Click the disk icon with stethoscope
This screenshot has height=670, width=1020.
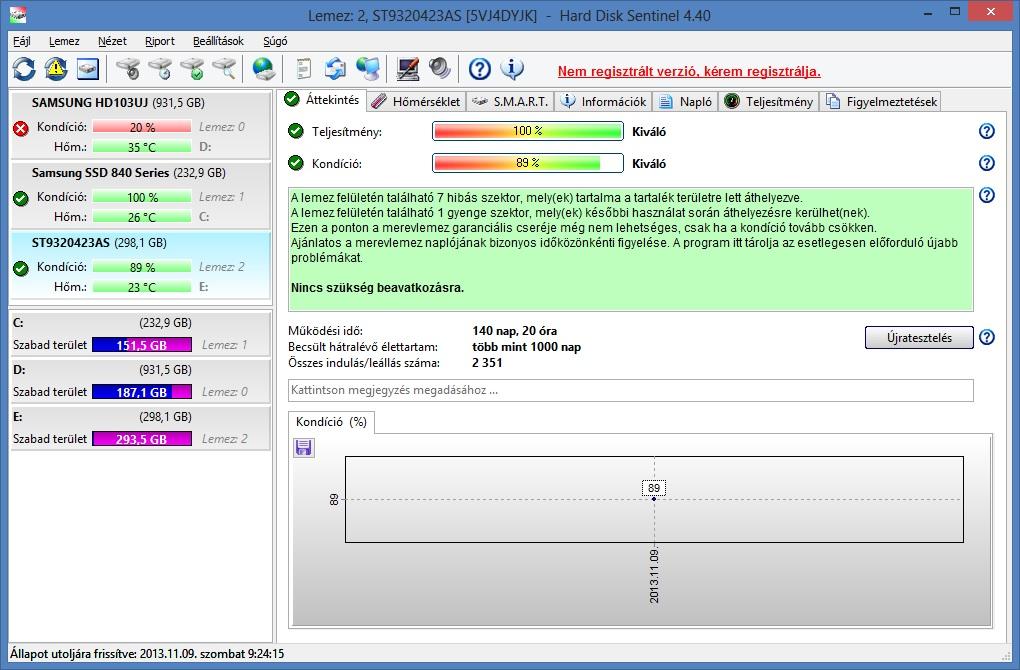[x=128, y=69]
